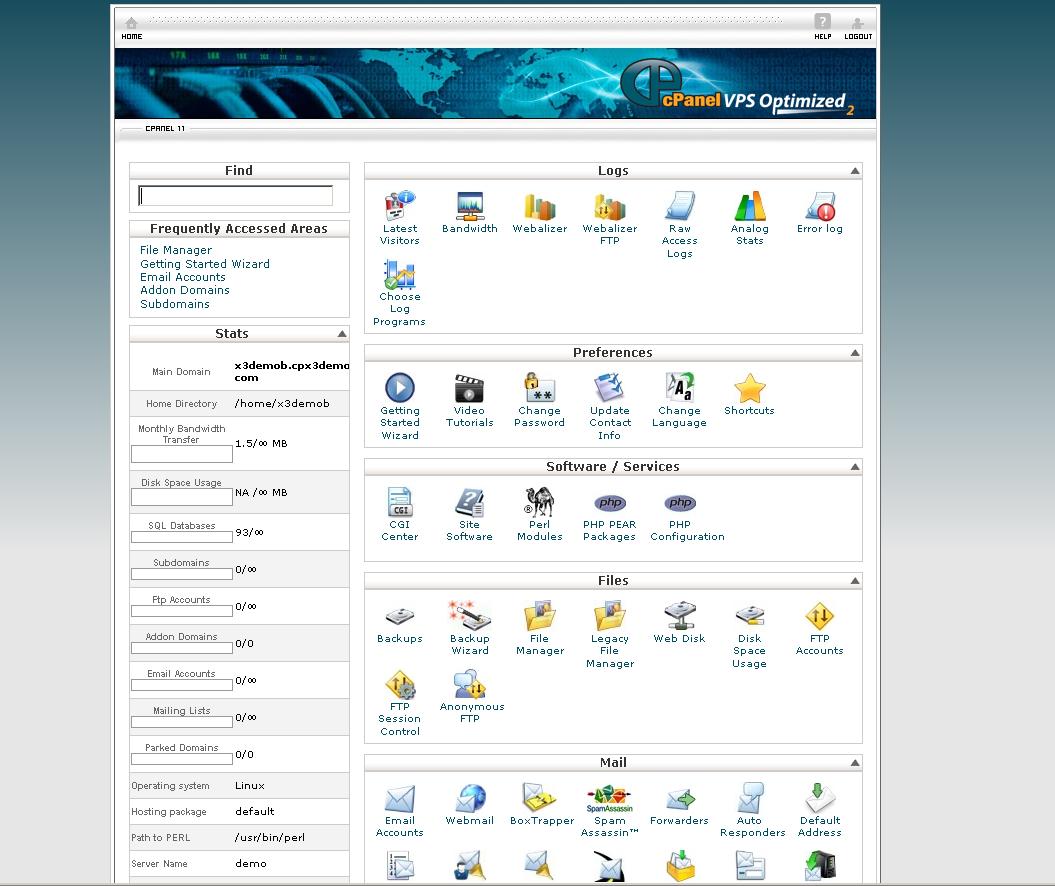Open the Webalizer FTP stats icon
The width and height of the screenshot is (1055, 886).
pyautogui.click(x=610, y=206)
